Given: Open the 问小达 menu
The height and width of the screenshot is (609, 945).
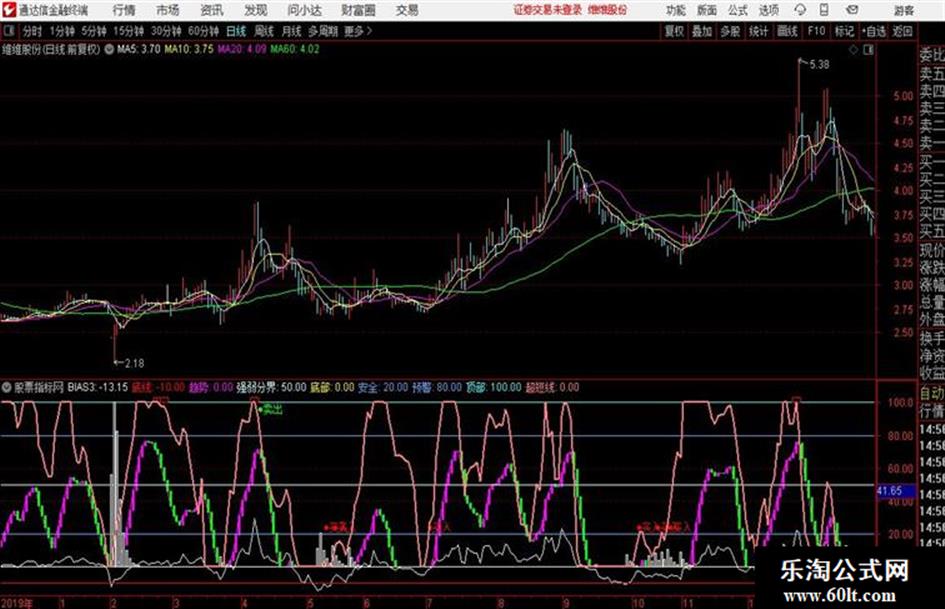Looking at the screenshot, I should (304, 10).
